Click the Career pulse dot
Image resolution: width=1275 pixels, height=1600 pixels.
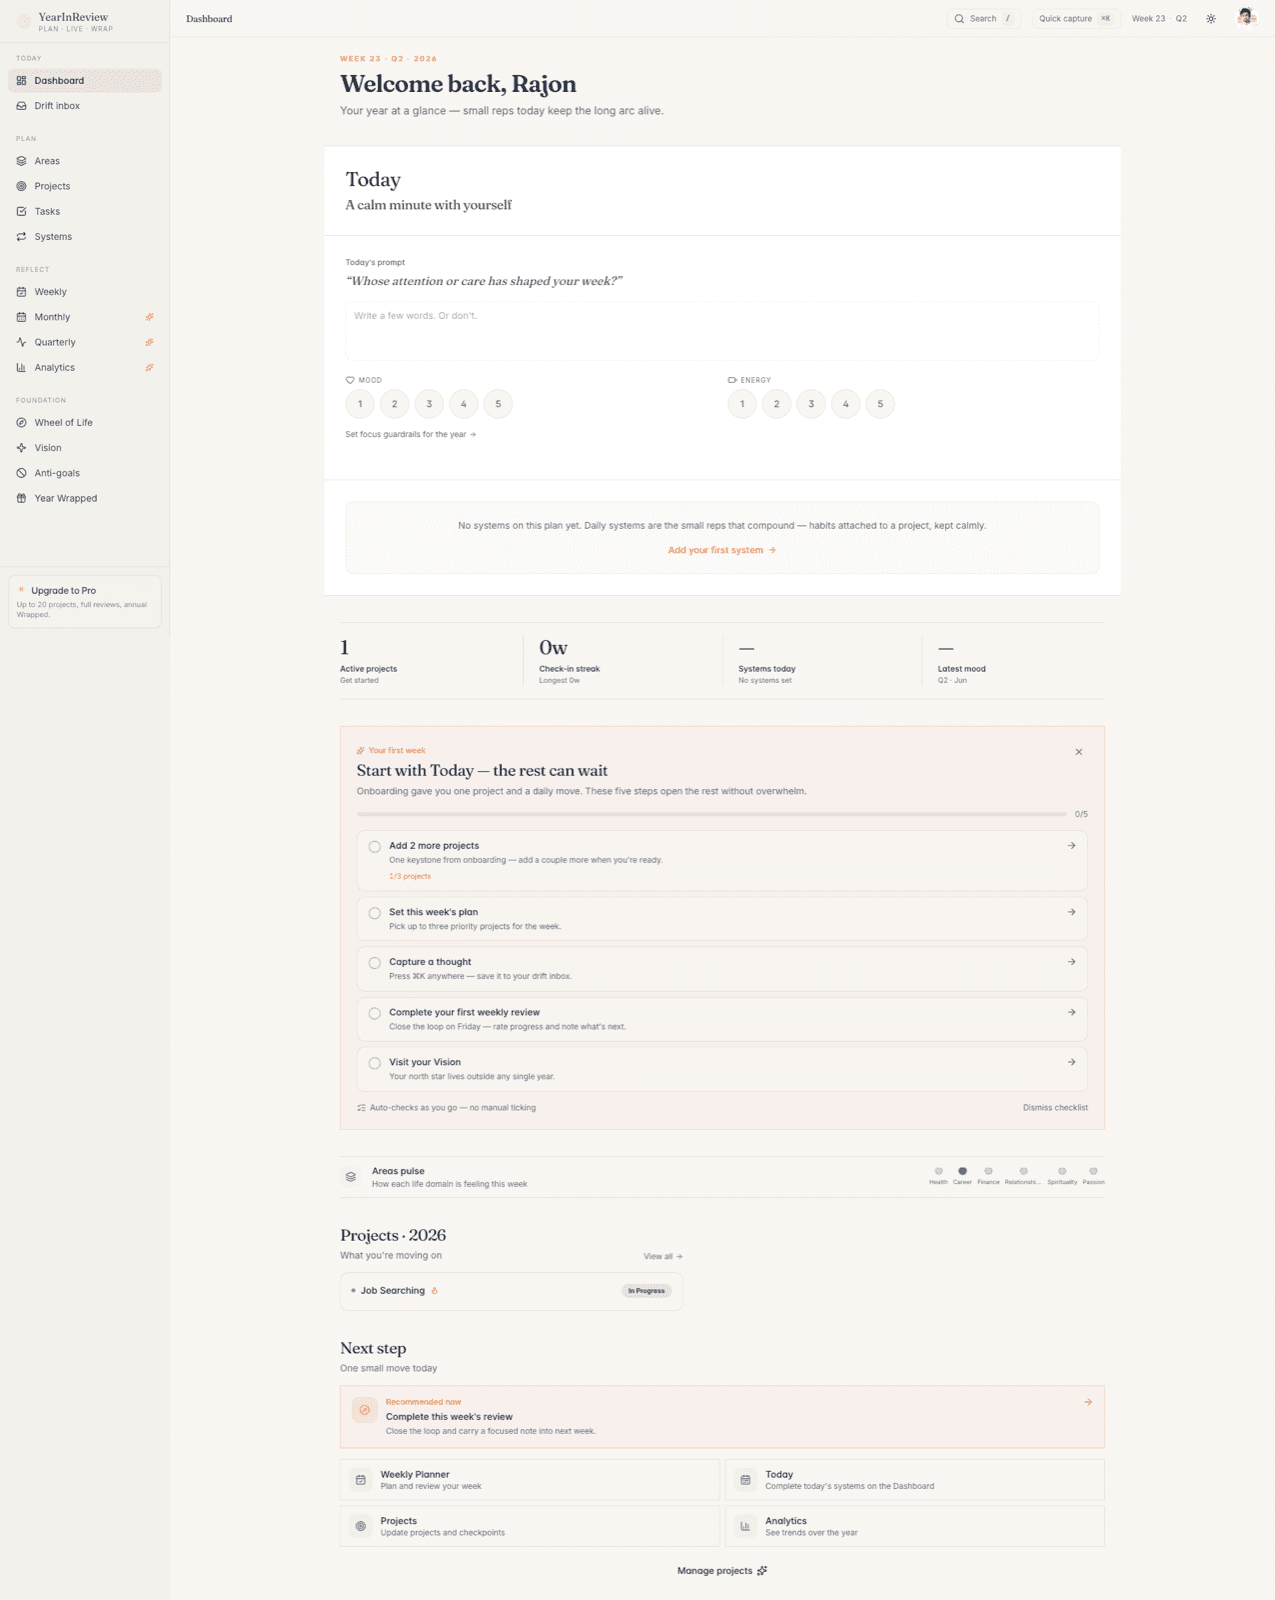(x=962, y=1171)
